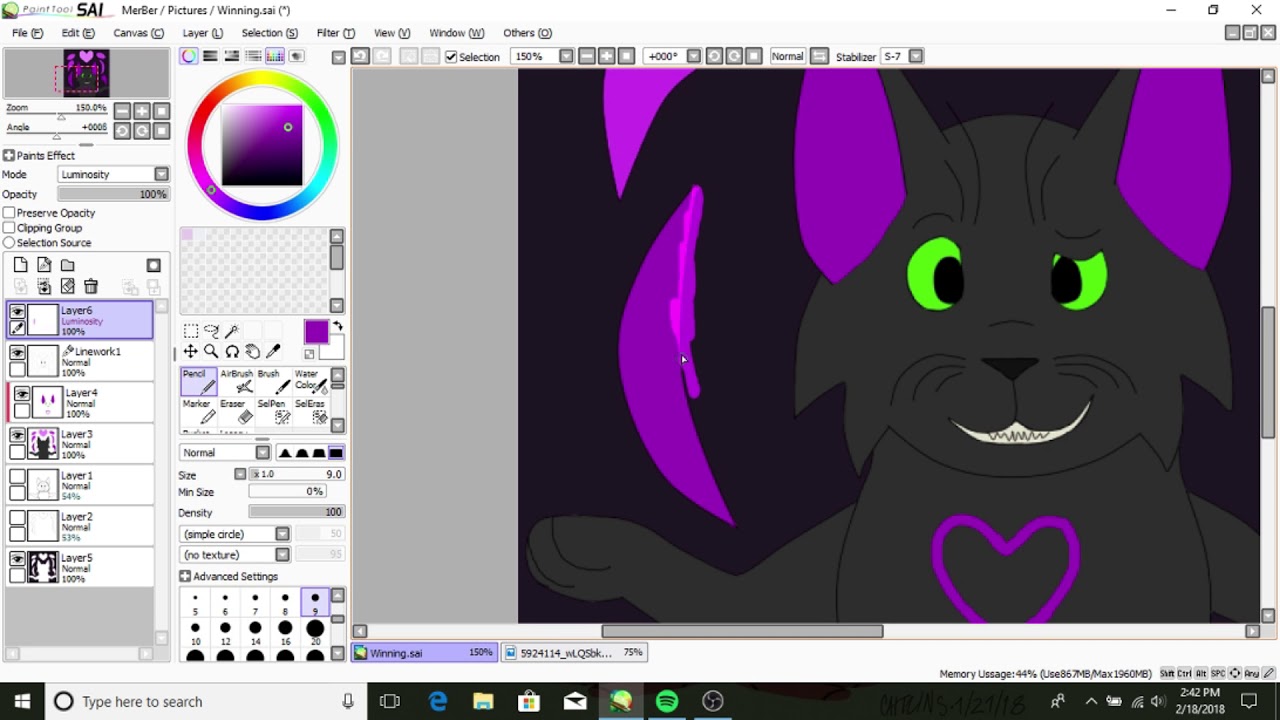Click the horizontal canvas scrollbar
1280x720 pixels.
742,631
